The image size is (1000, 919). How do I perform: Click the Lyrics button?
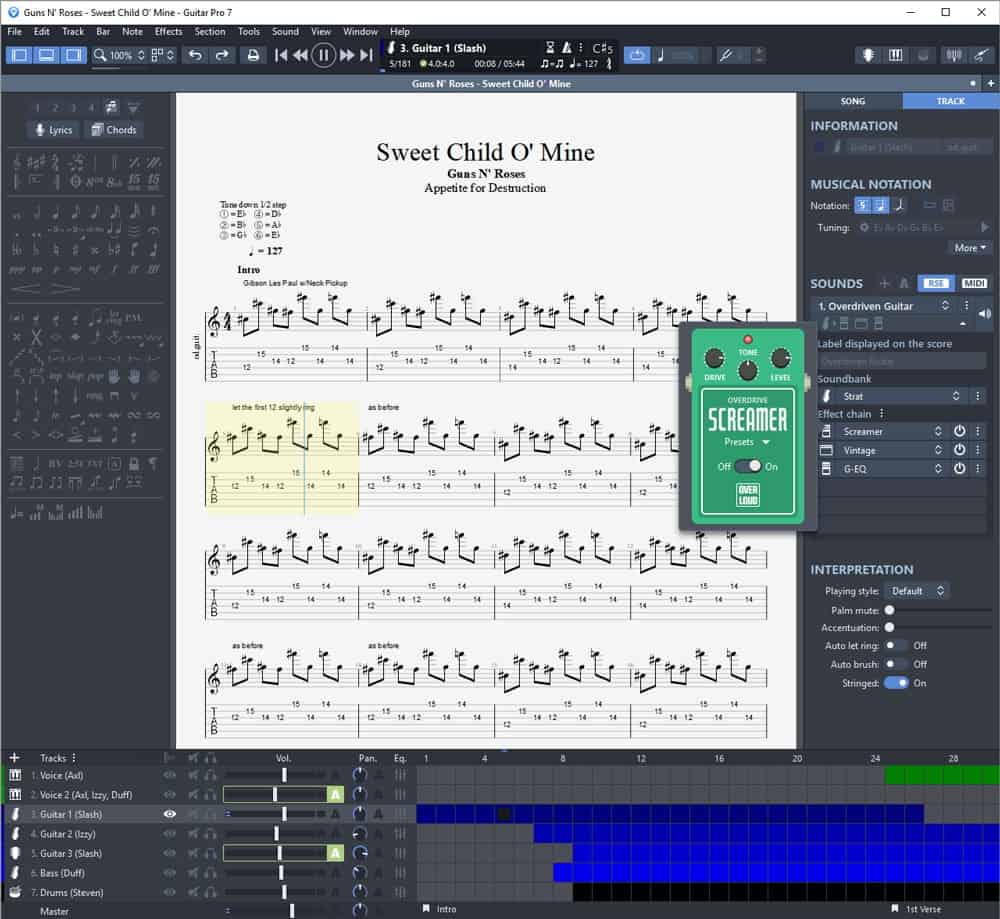(x=54, y=130)
